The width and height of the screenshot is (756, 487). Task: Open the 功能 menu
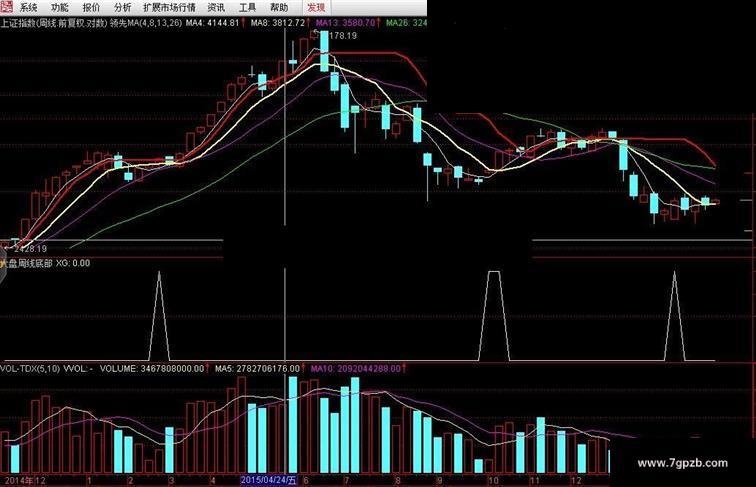pos(60,7)
